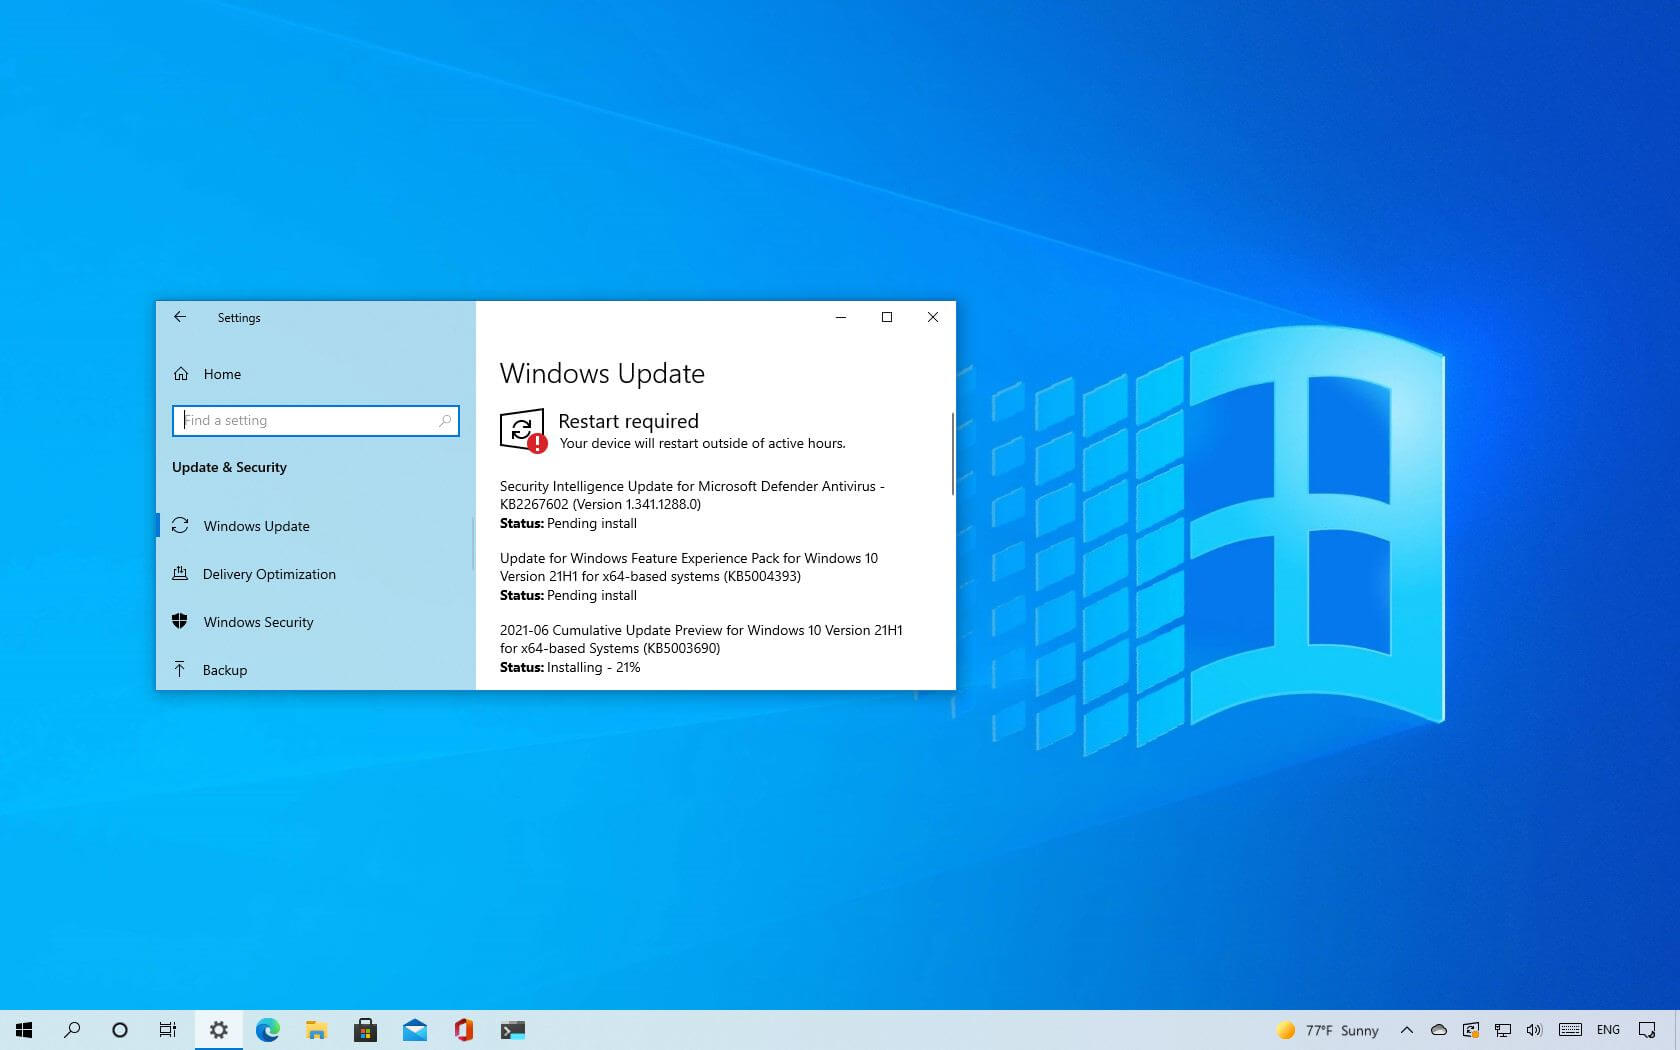Open File Explorer from the taskbar
Viewport: 1680px width, 1050px height.
pos(316,1030)
